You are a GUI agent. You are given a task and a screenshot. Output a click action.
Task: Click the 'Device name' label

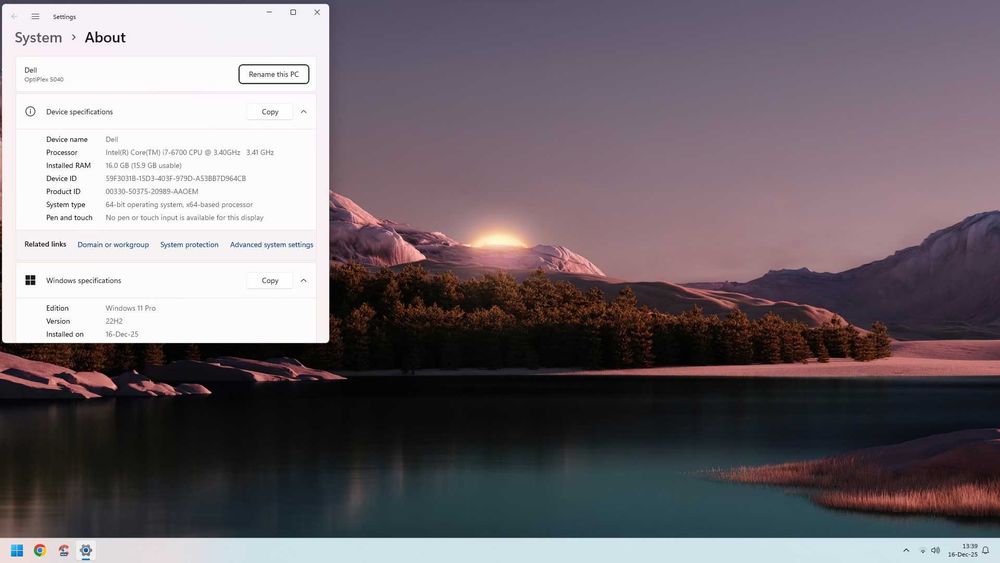coord(67,139)
